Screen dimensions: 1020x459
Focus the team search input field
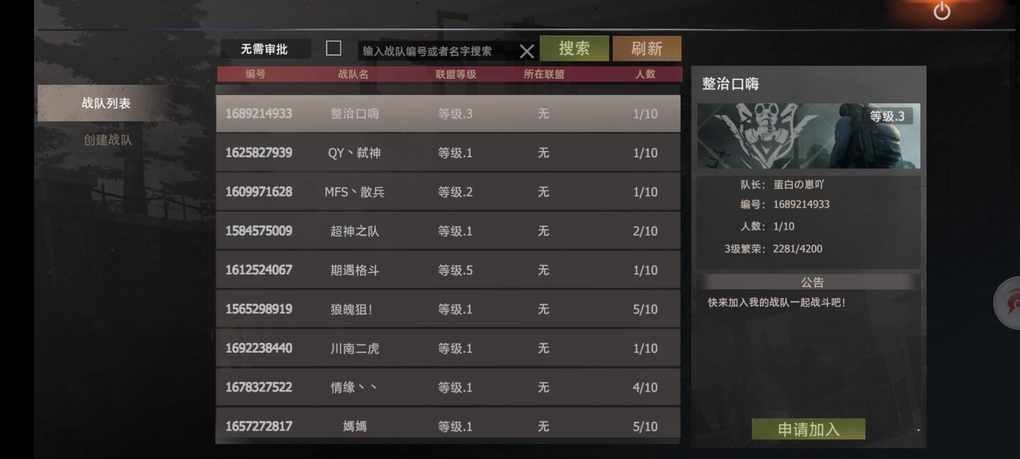click(438, 51)
